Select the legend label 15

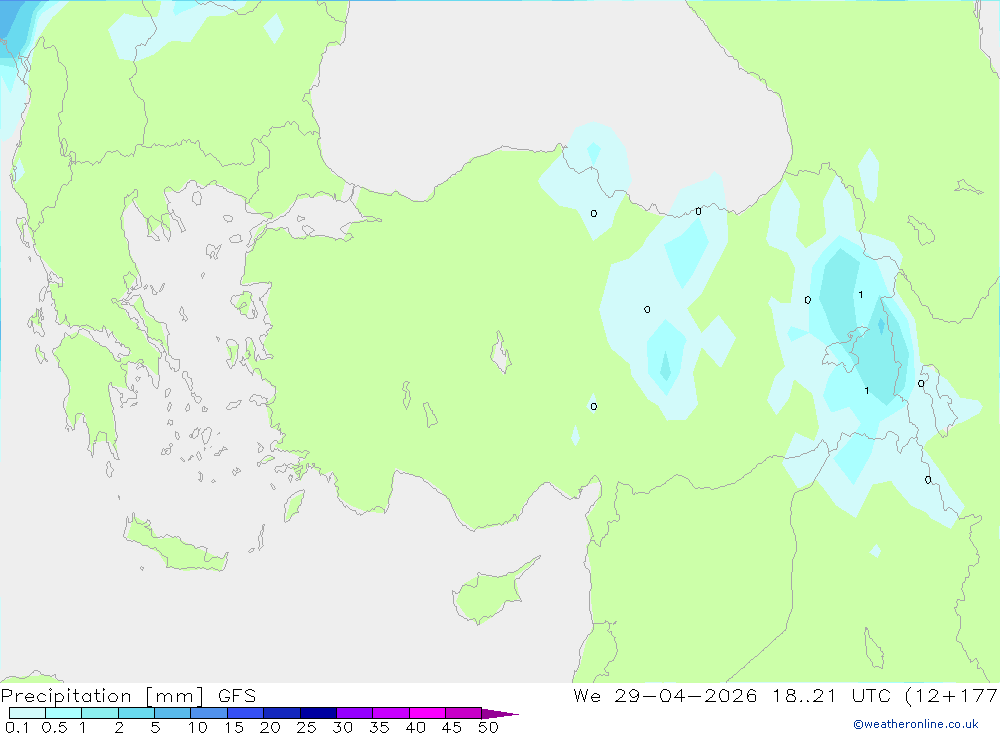234,727
